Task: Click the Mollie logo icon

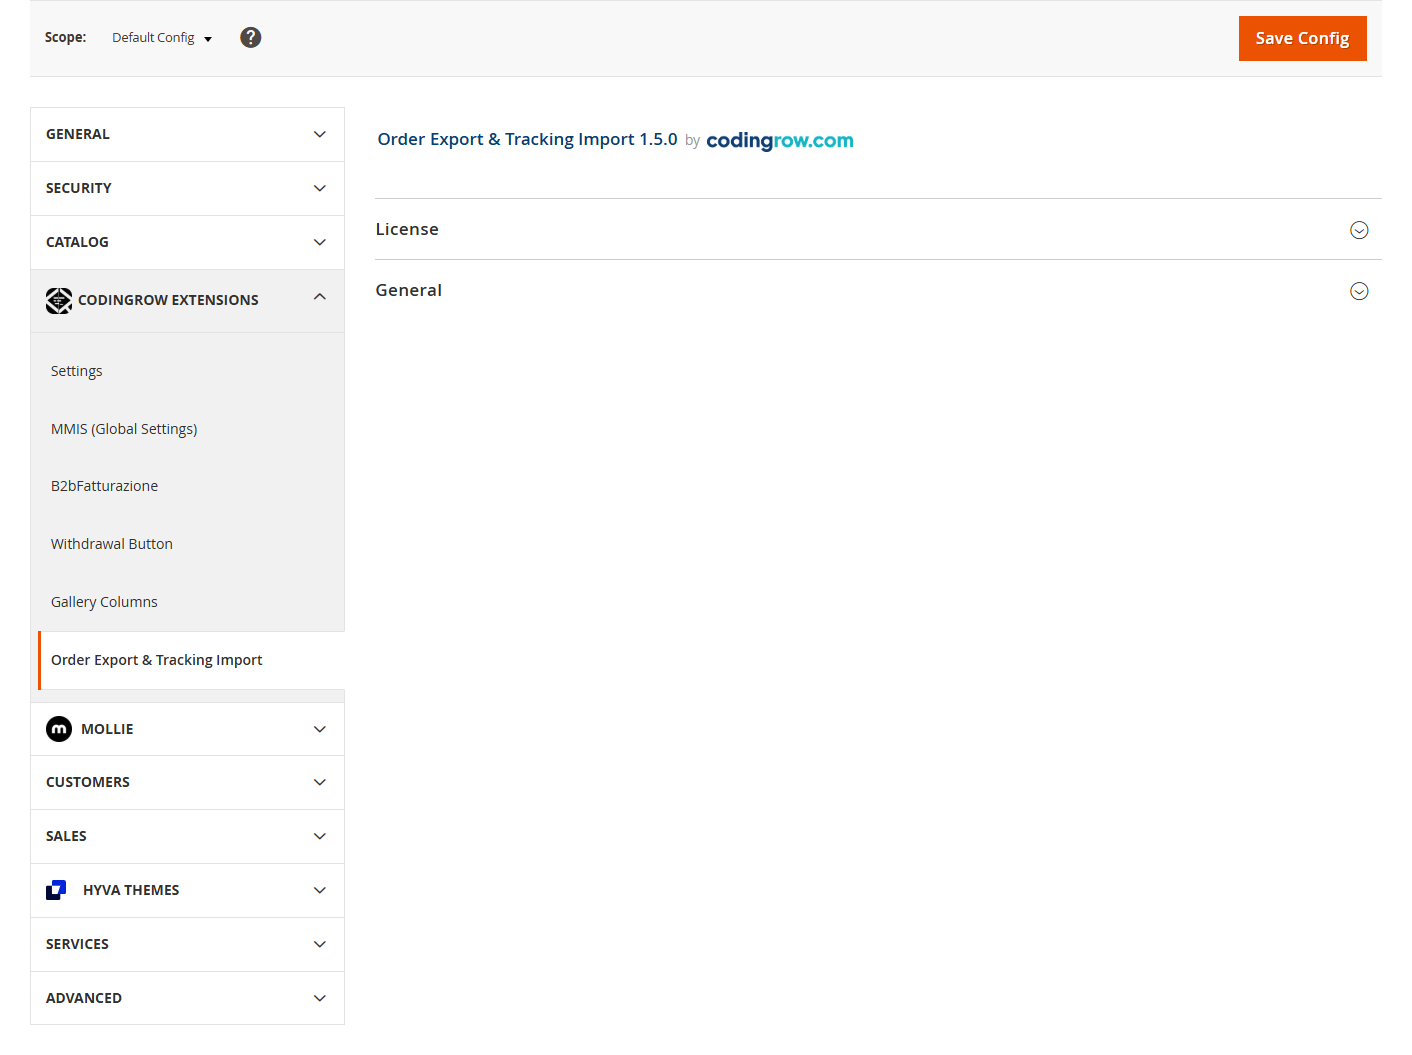Action: point(59,729)
